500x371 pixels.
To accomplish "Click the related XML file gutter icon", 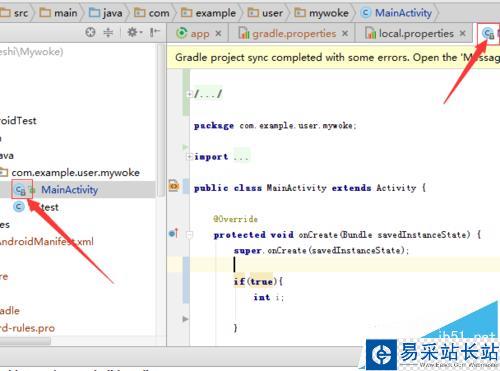I will tap(174, 186).
